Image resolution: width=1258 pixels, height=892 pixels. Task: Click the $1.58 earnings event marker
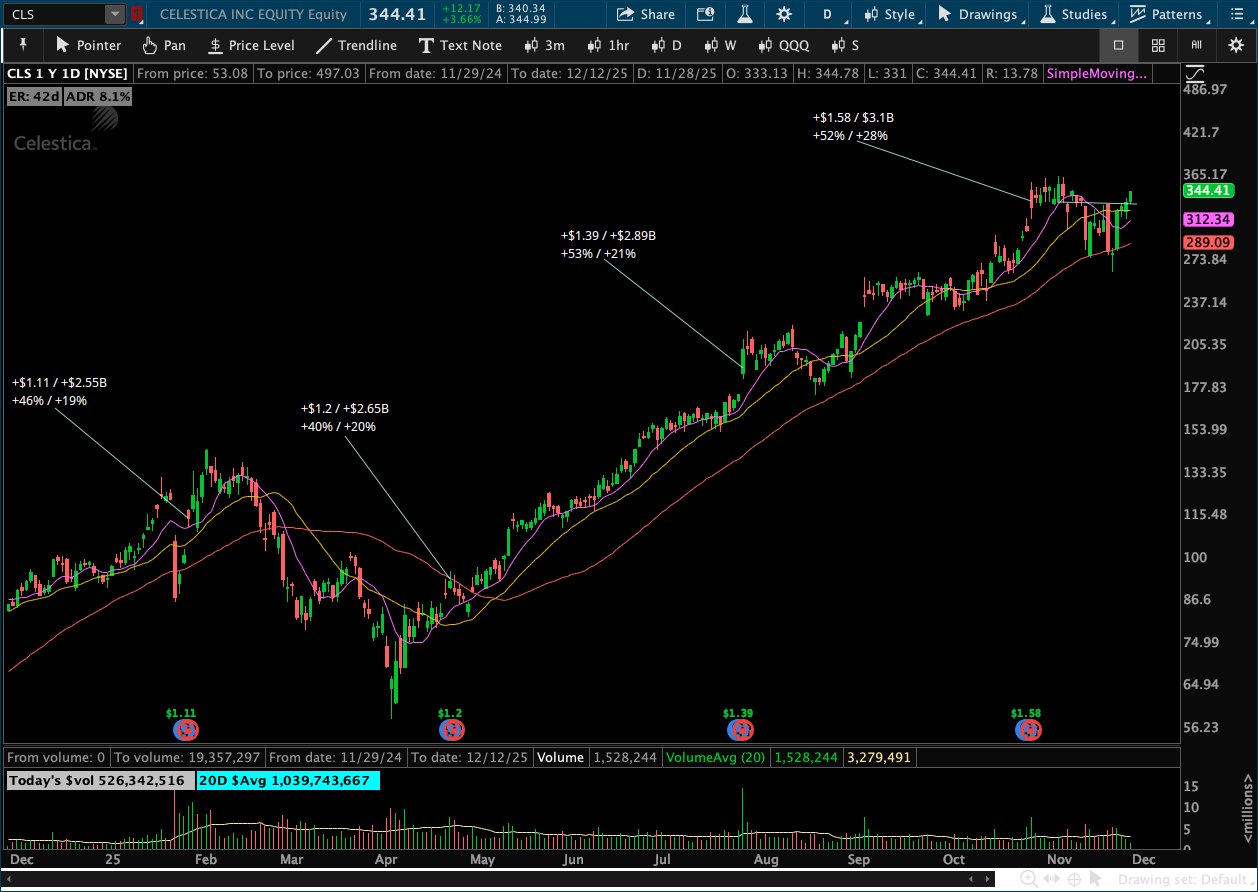click(1026, 730)
